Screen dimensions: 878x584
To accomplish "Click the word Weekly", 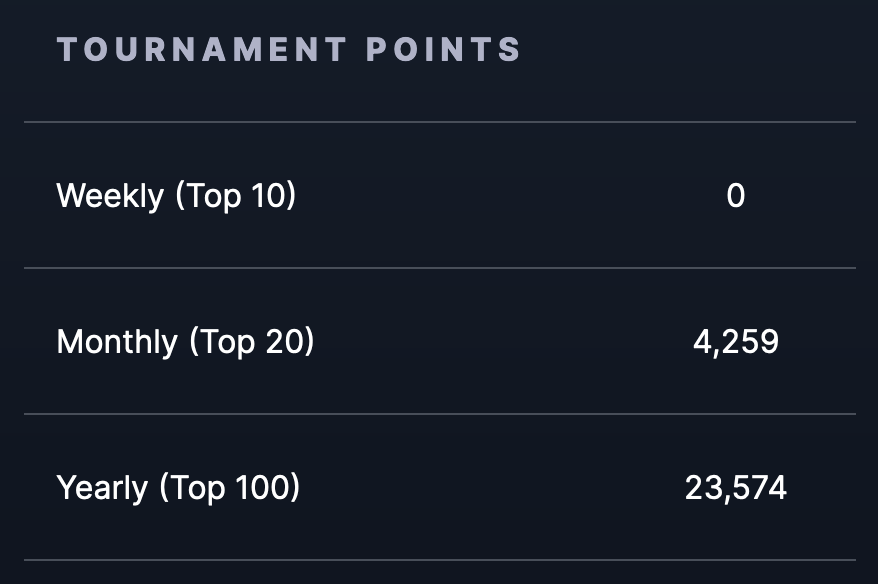I will point(110,196).
